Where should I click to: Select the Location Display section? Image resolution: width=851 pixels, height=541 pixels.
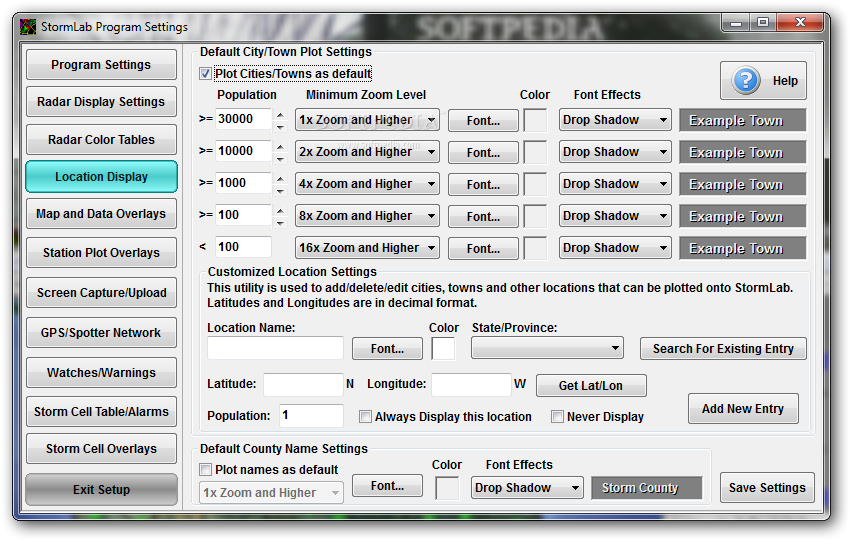tap(101, 176)
